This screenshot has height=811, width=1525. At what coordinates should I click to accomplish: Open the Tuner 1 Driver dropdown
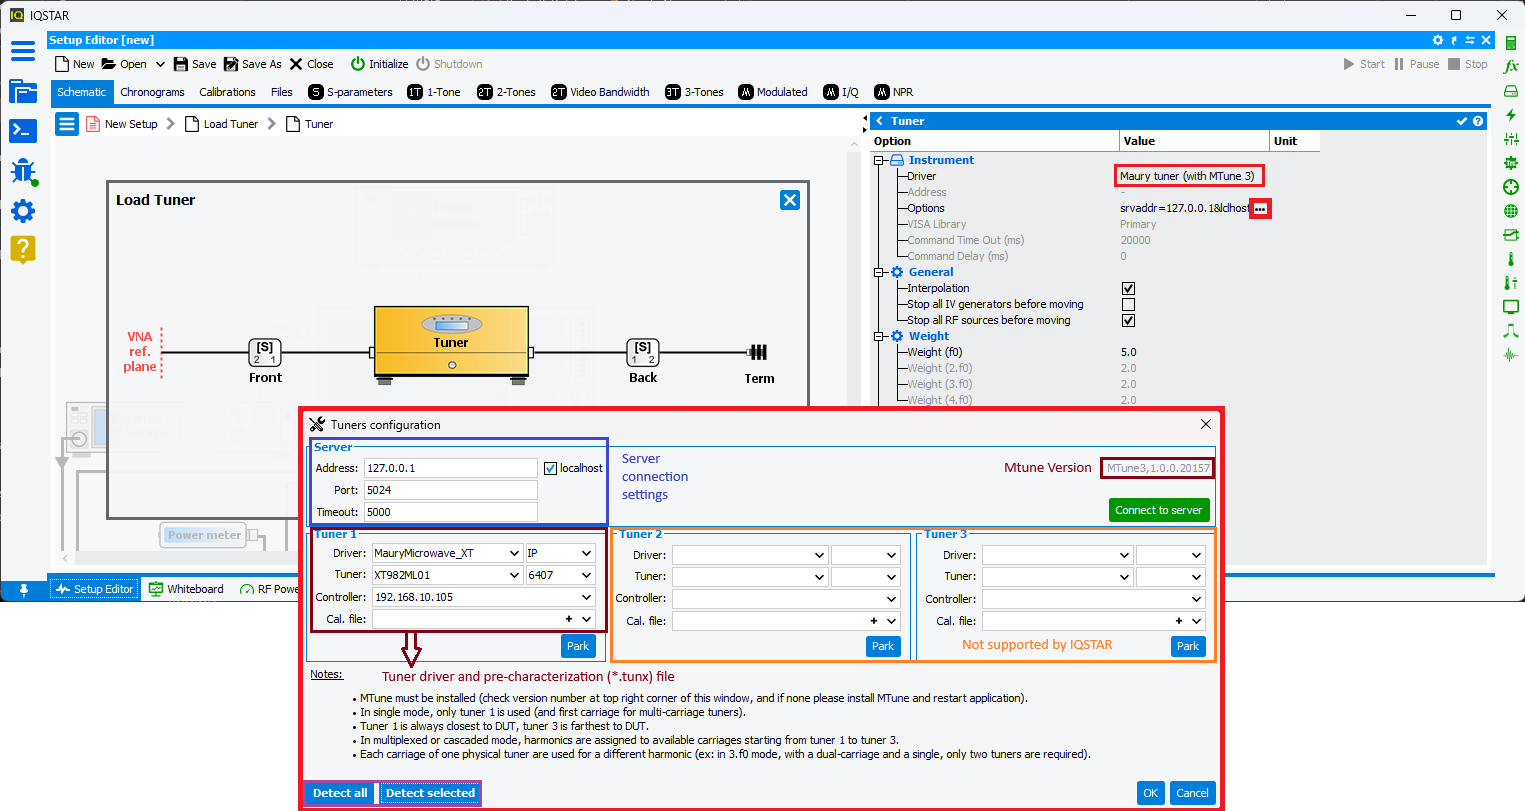tap(447, 553)
